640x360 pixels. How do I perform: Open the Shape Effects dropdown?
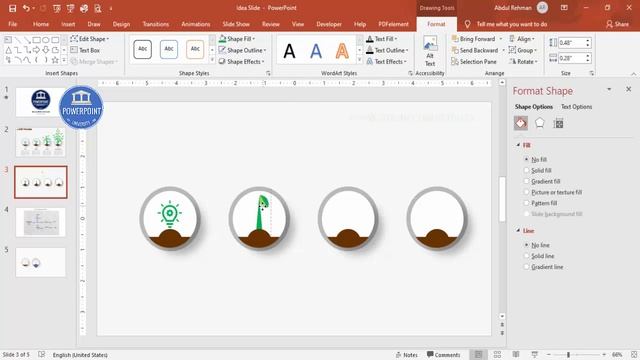click(242, 62)
